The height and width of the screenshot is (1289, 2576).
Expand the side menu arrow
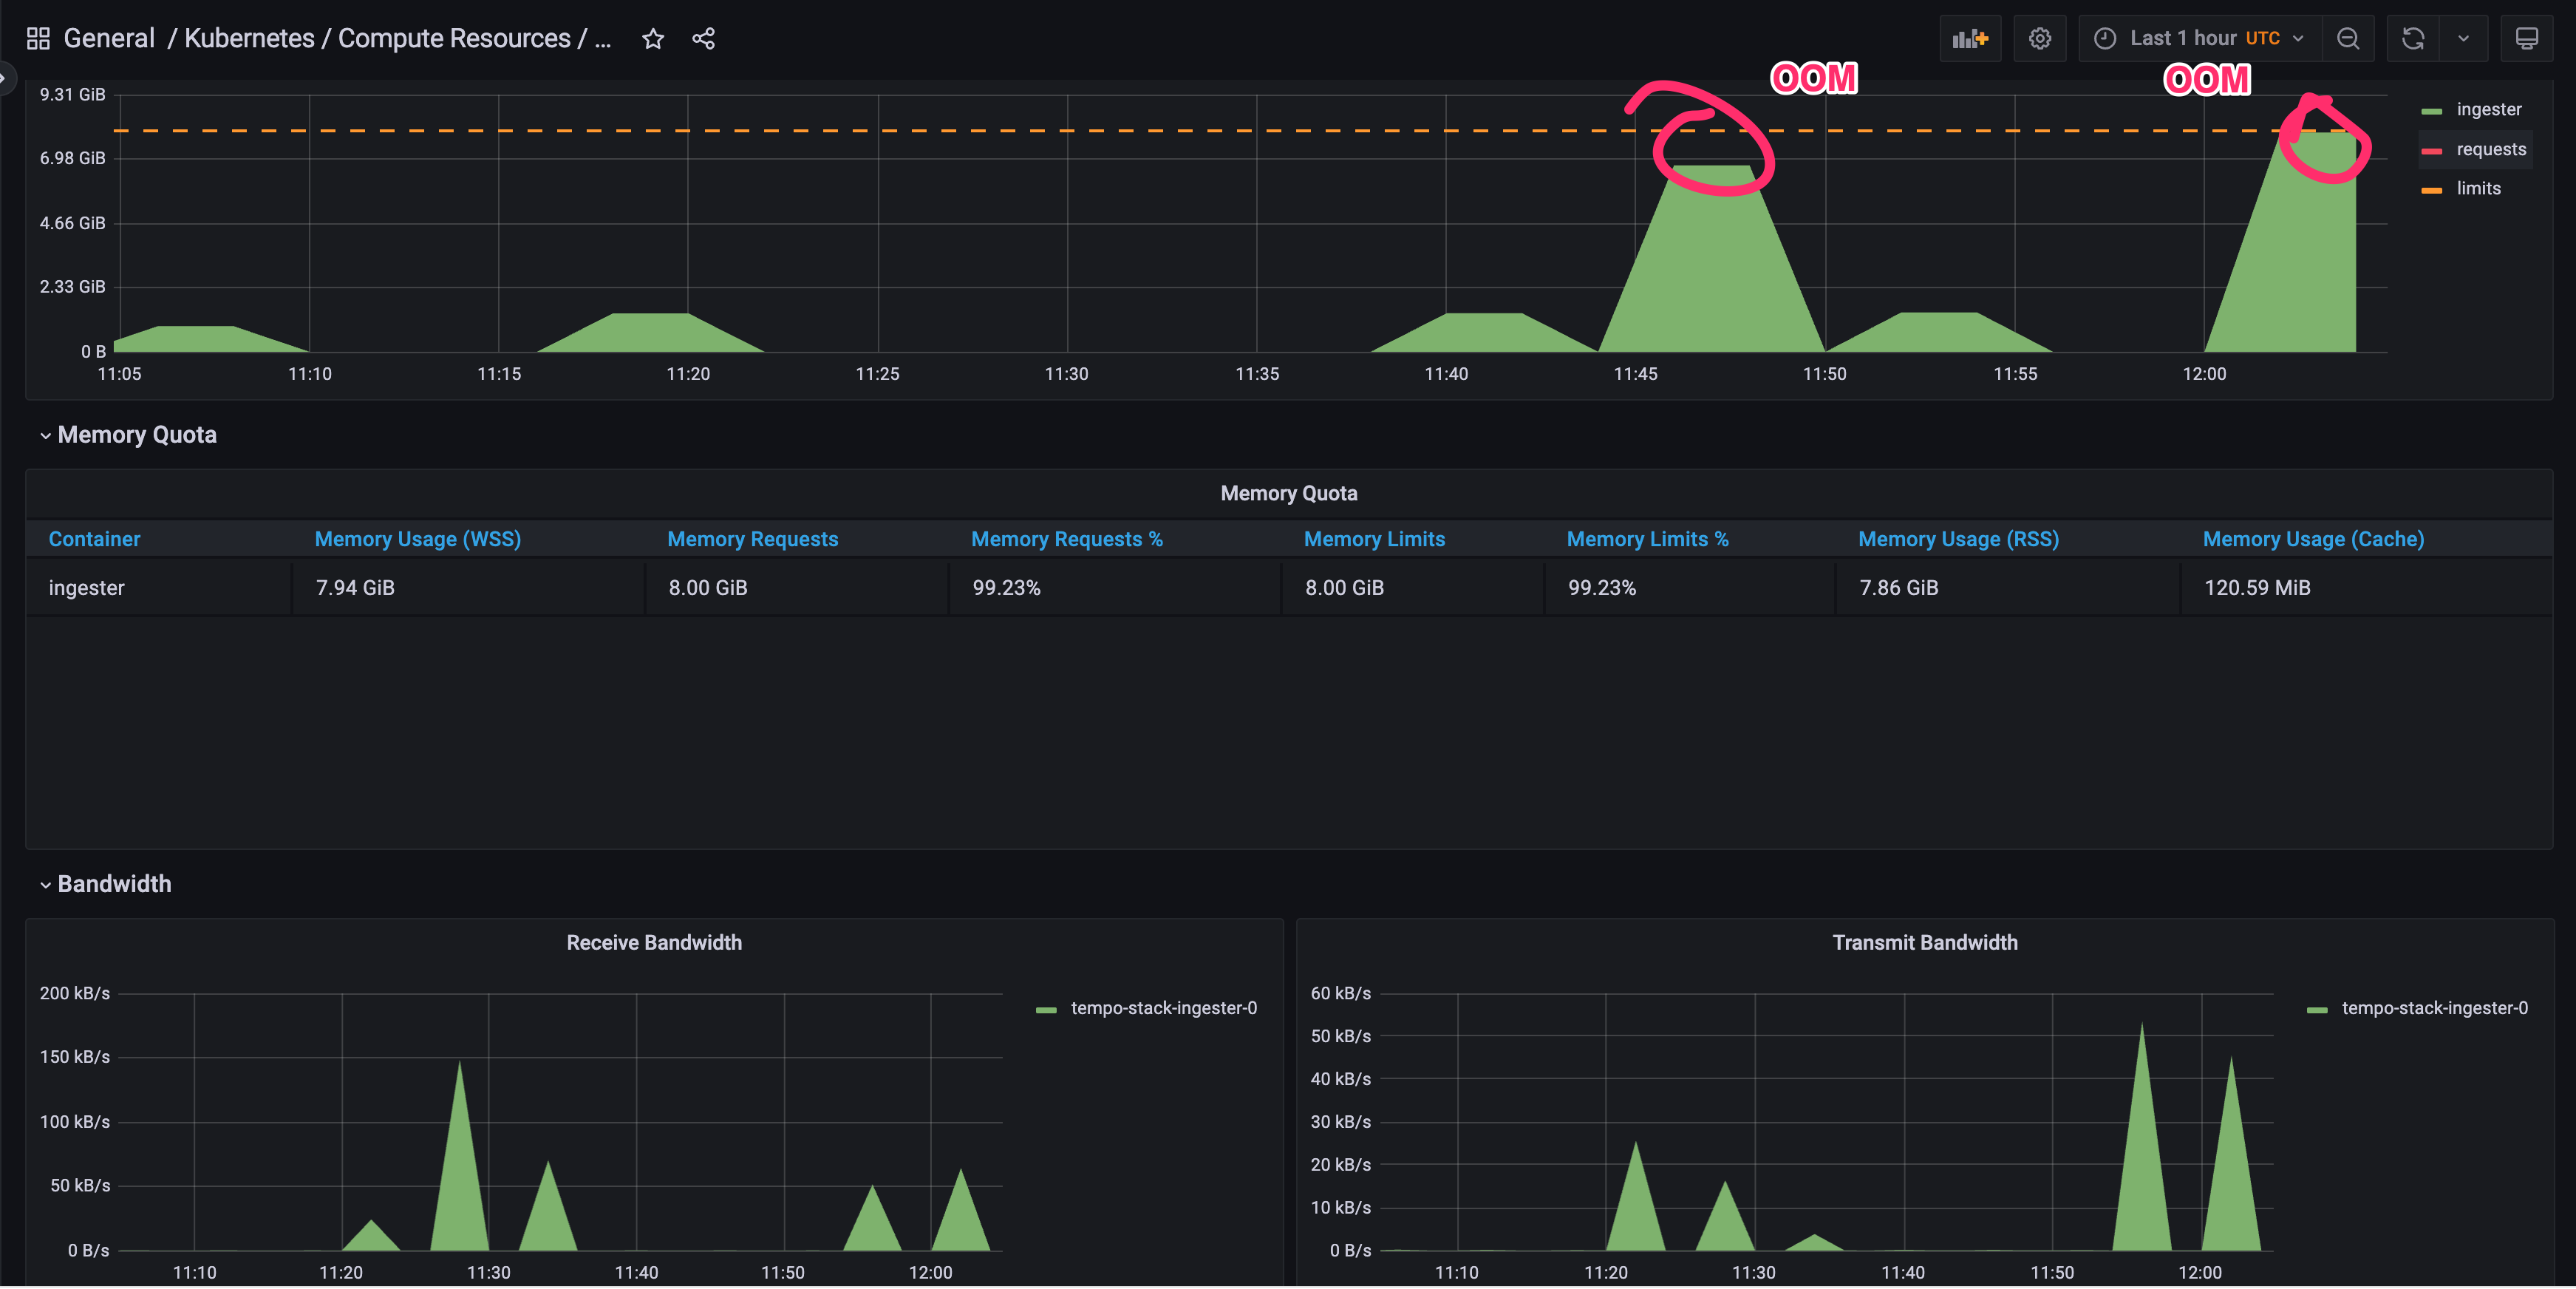point(5,77)
